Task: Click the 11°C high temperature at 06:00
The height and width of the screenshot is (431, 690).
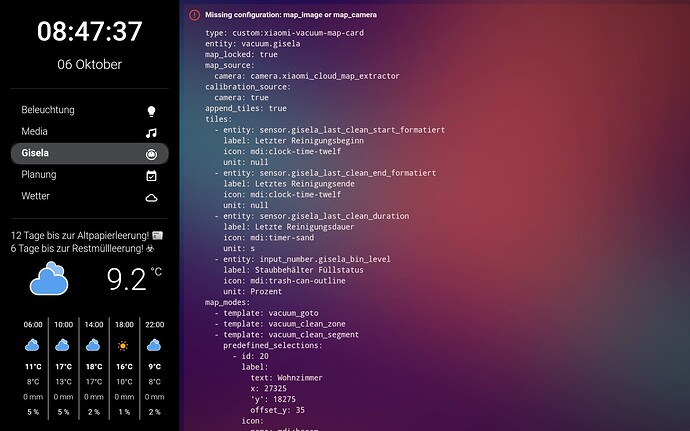Action: 33,367
